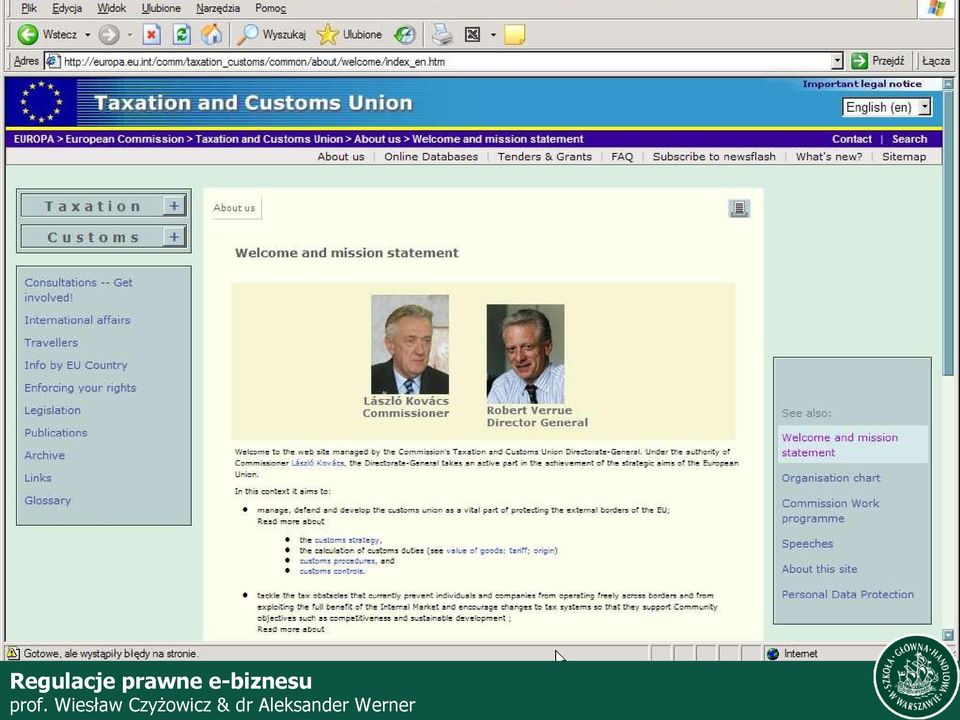The width and height of the screenshot is (960, 720).
Task: Stop page loading with the red X icon
Action: click(151, 34)
